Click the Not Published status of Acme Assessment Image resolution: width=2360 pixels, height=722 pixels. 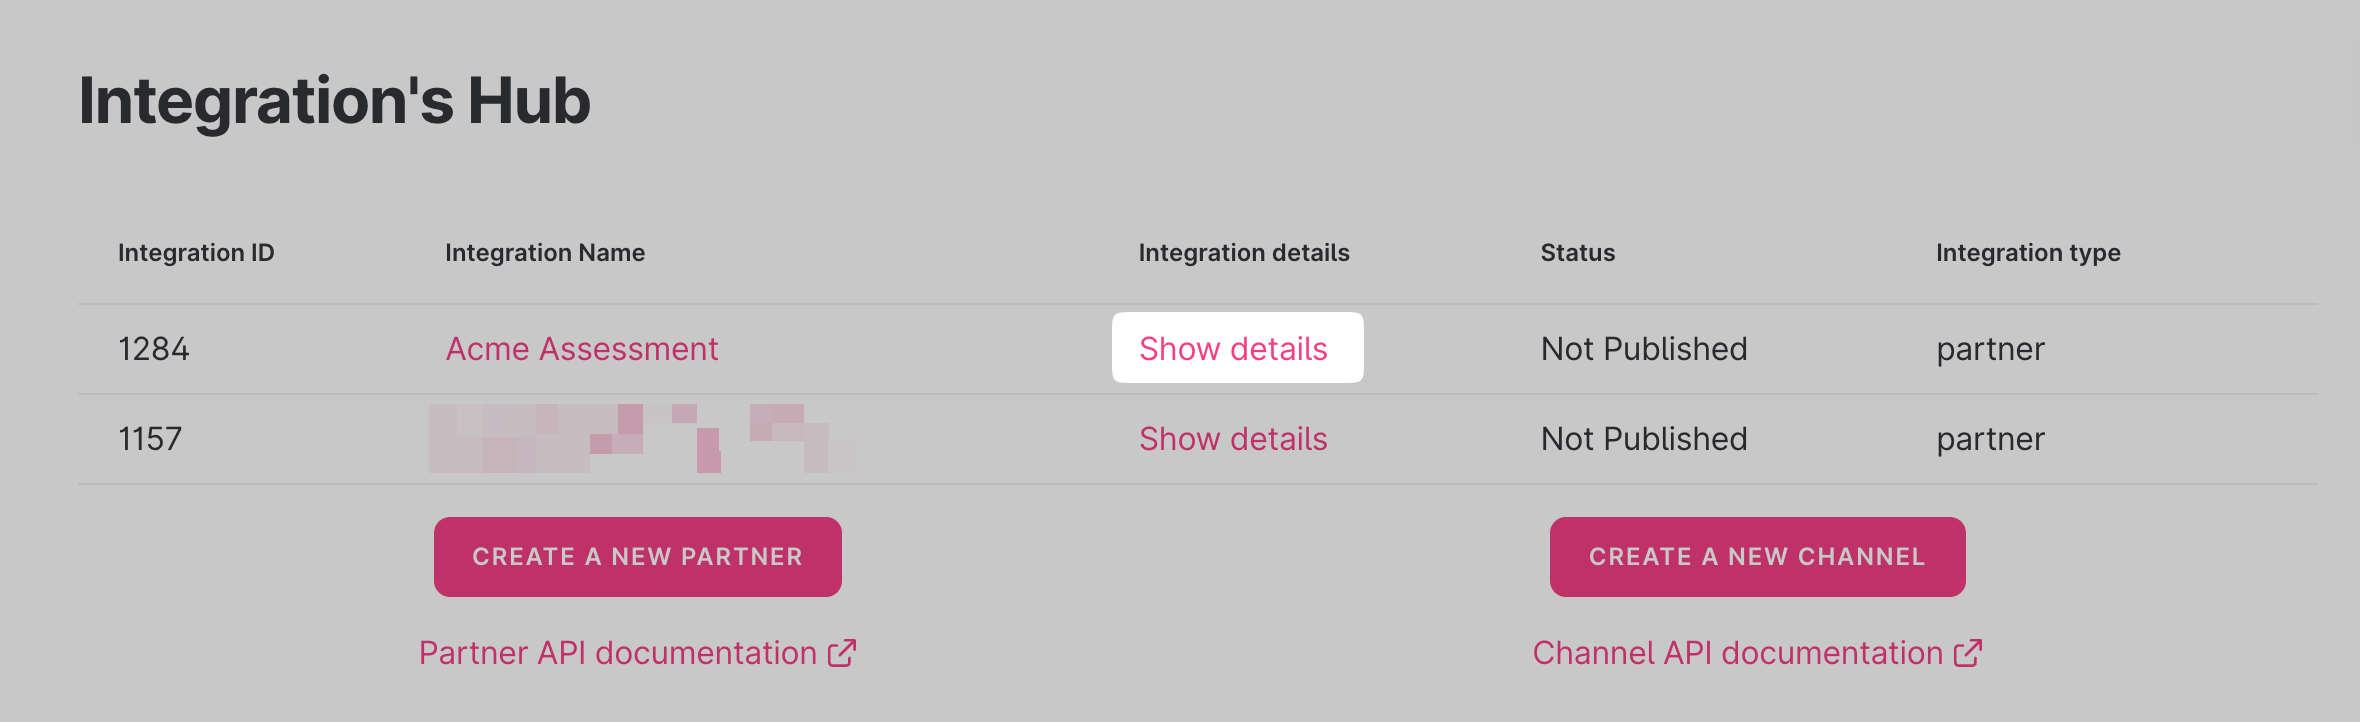pos(1644,349)
